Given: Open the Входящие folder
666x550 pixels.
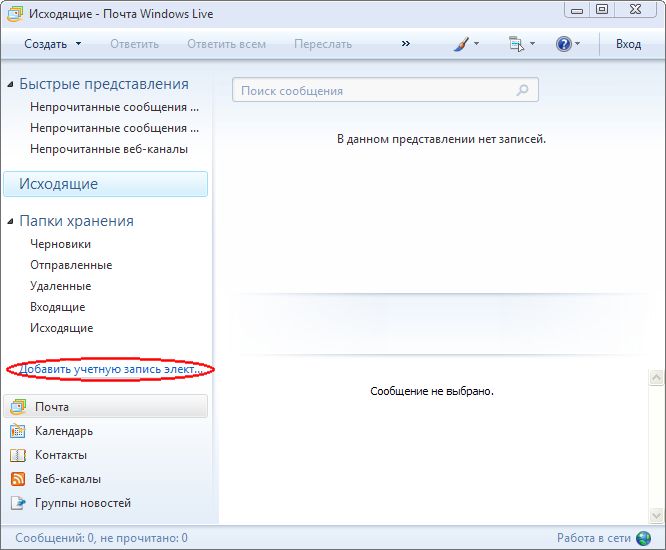Looking at the screenshot, I should (x=57, y=307).
